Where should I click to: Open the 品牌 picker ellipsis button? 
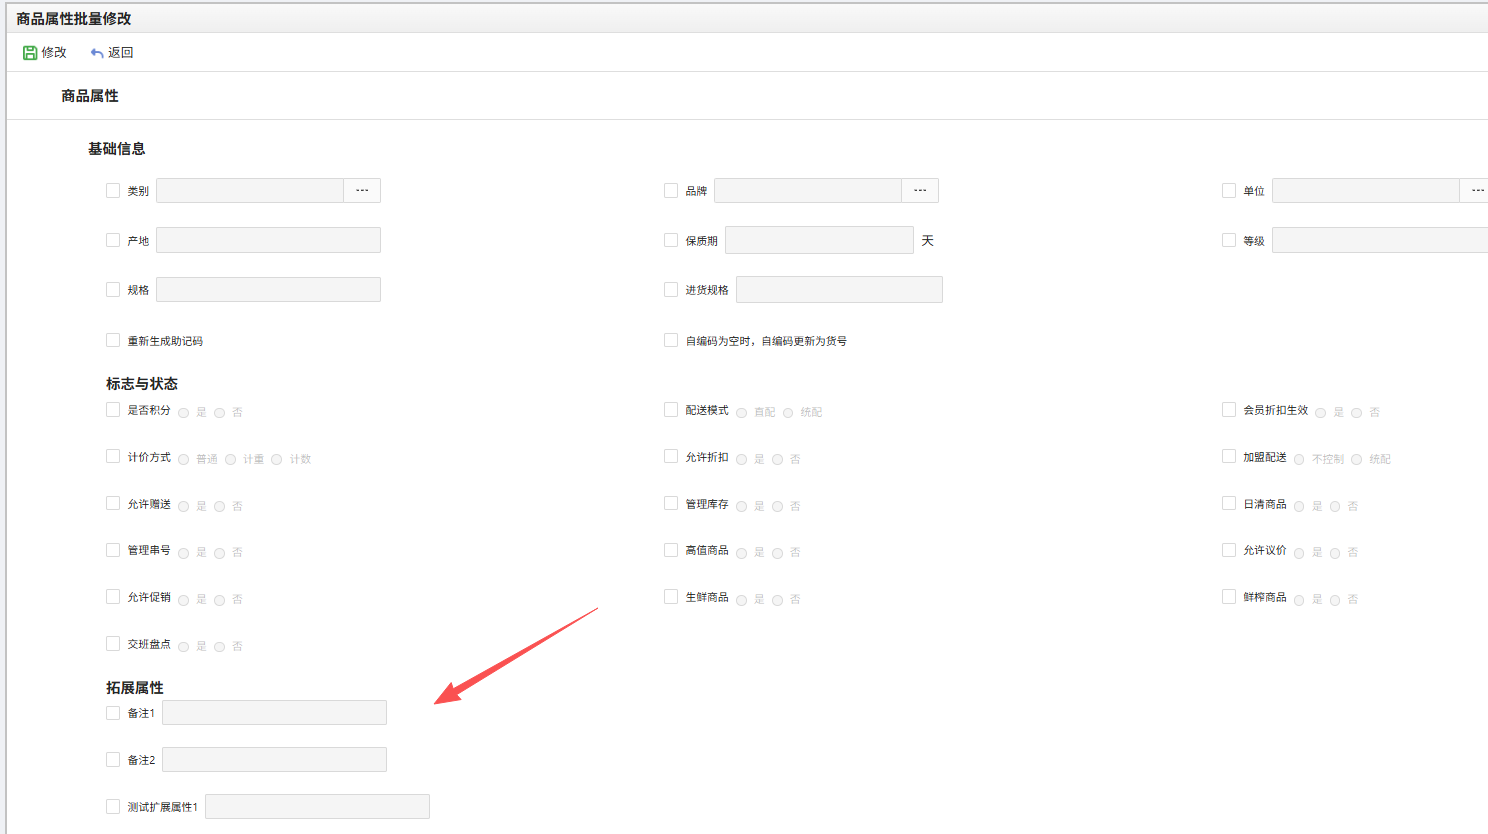(920, 190)
